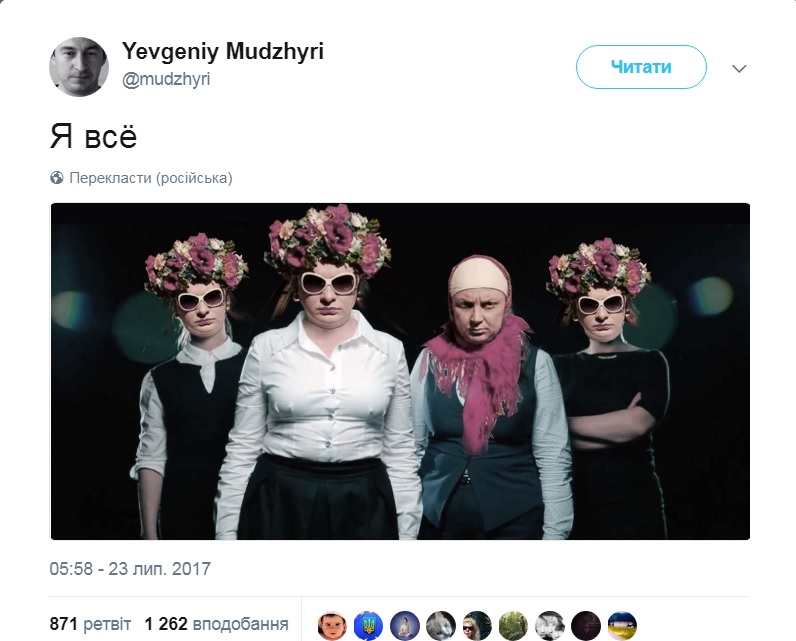Open the third liker avatar with blue background
796x641 pixels.
[405, 626]
